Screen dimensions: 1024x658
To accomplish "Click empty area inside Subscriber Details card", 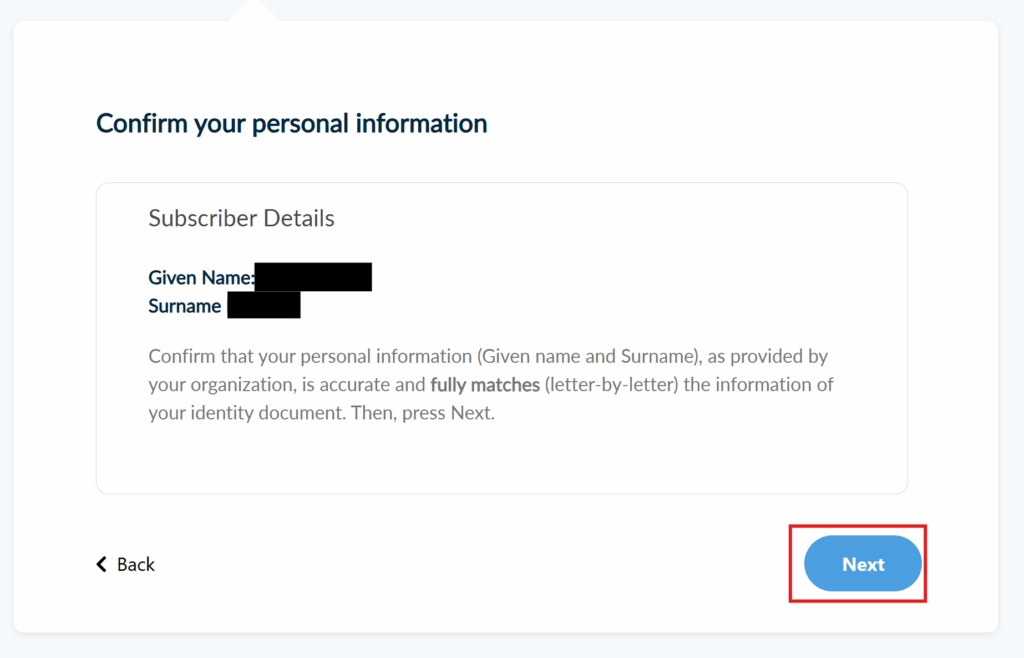I will [x=600, y=455].
